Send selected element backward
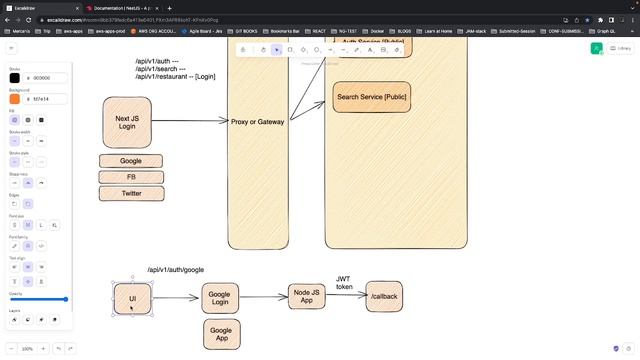This screenshot has width=640, height=360. (x=28, y=320)
